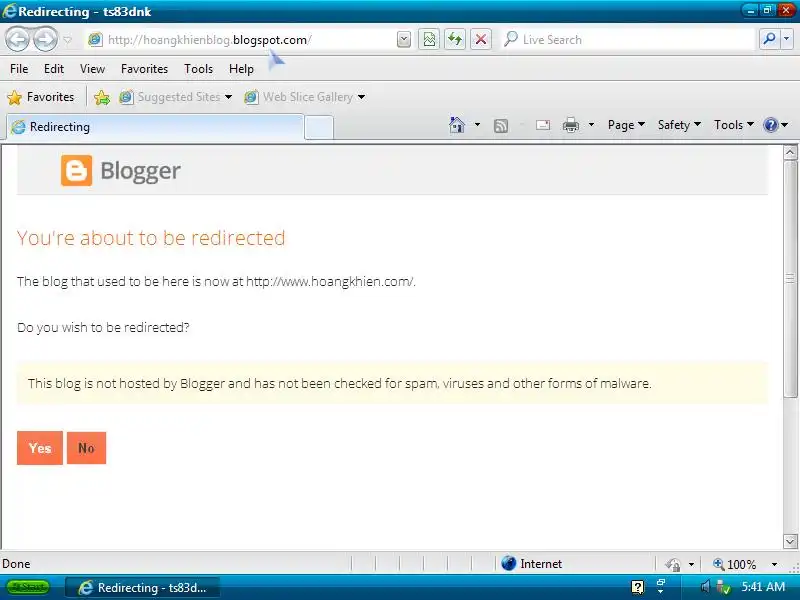This screenshot has height=600, width=800.
Task: Expand the address bar history dropdown
Action: [404, 39]
